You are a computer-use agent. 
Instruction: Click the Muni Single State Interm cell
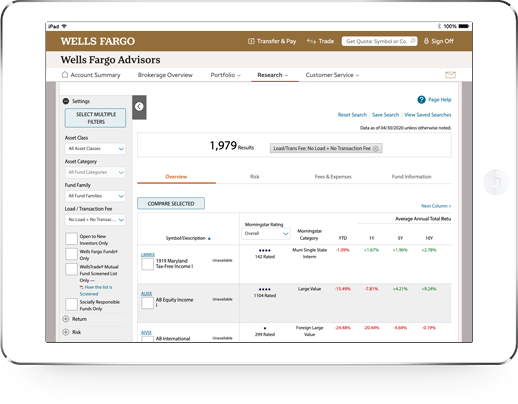tap(310, 253)
